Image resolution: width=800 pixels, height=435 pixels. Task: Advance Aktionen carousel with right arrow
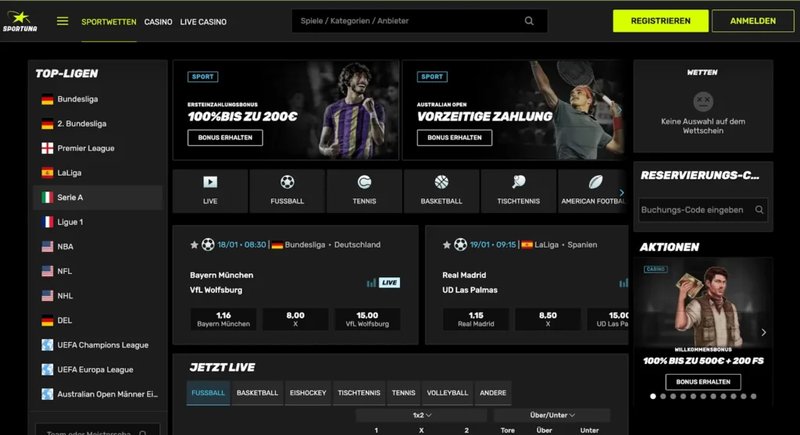(x=763, y=332)
